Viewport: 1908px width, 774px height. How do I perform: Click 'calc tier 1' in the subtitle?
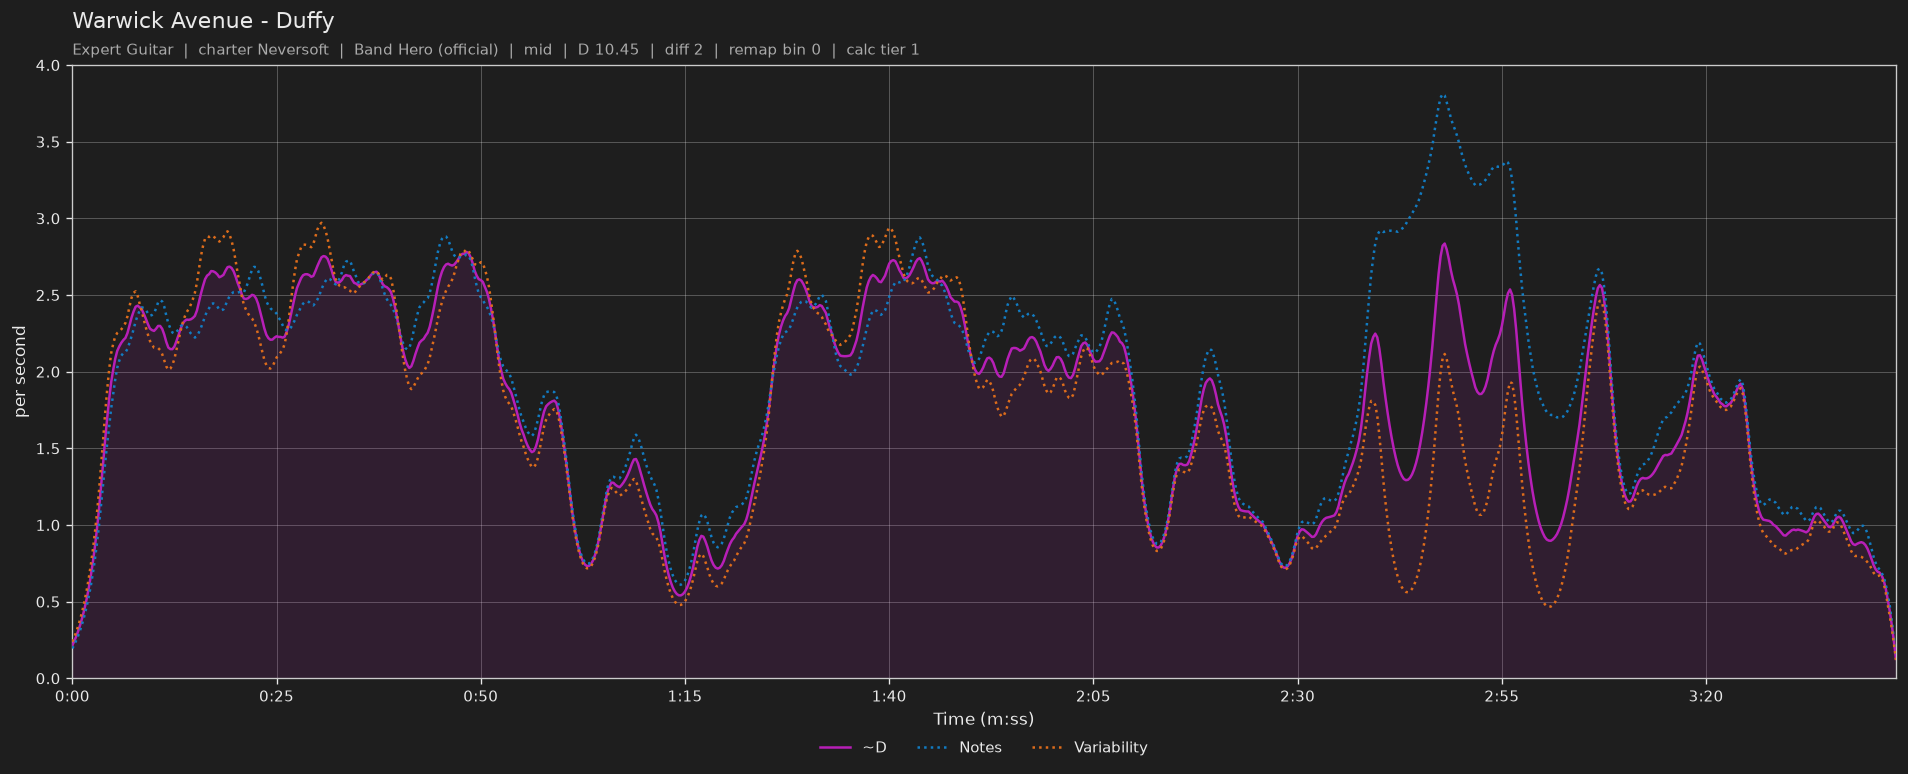tap(882, 50)
